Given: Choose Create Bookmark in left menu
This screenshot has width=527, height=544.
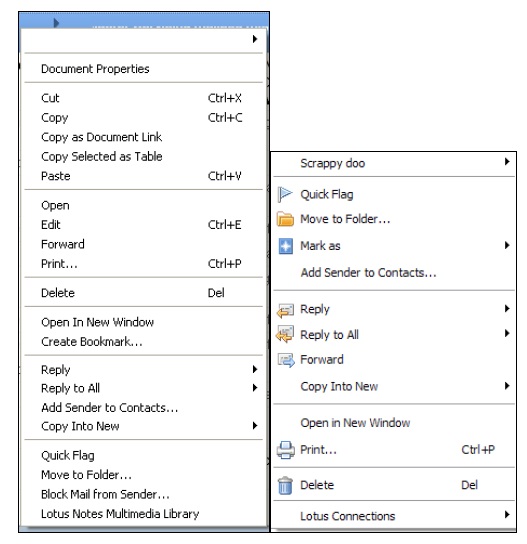Looking at the screenshot, I should [92, 342].
